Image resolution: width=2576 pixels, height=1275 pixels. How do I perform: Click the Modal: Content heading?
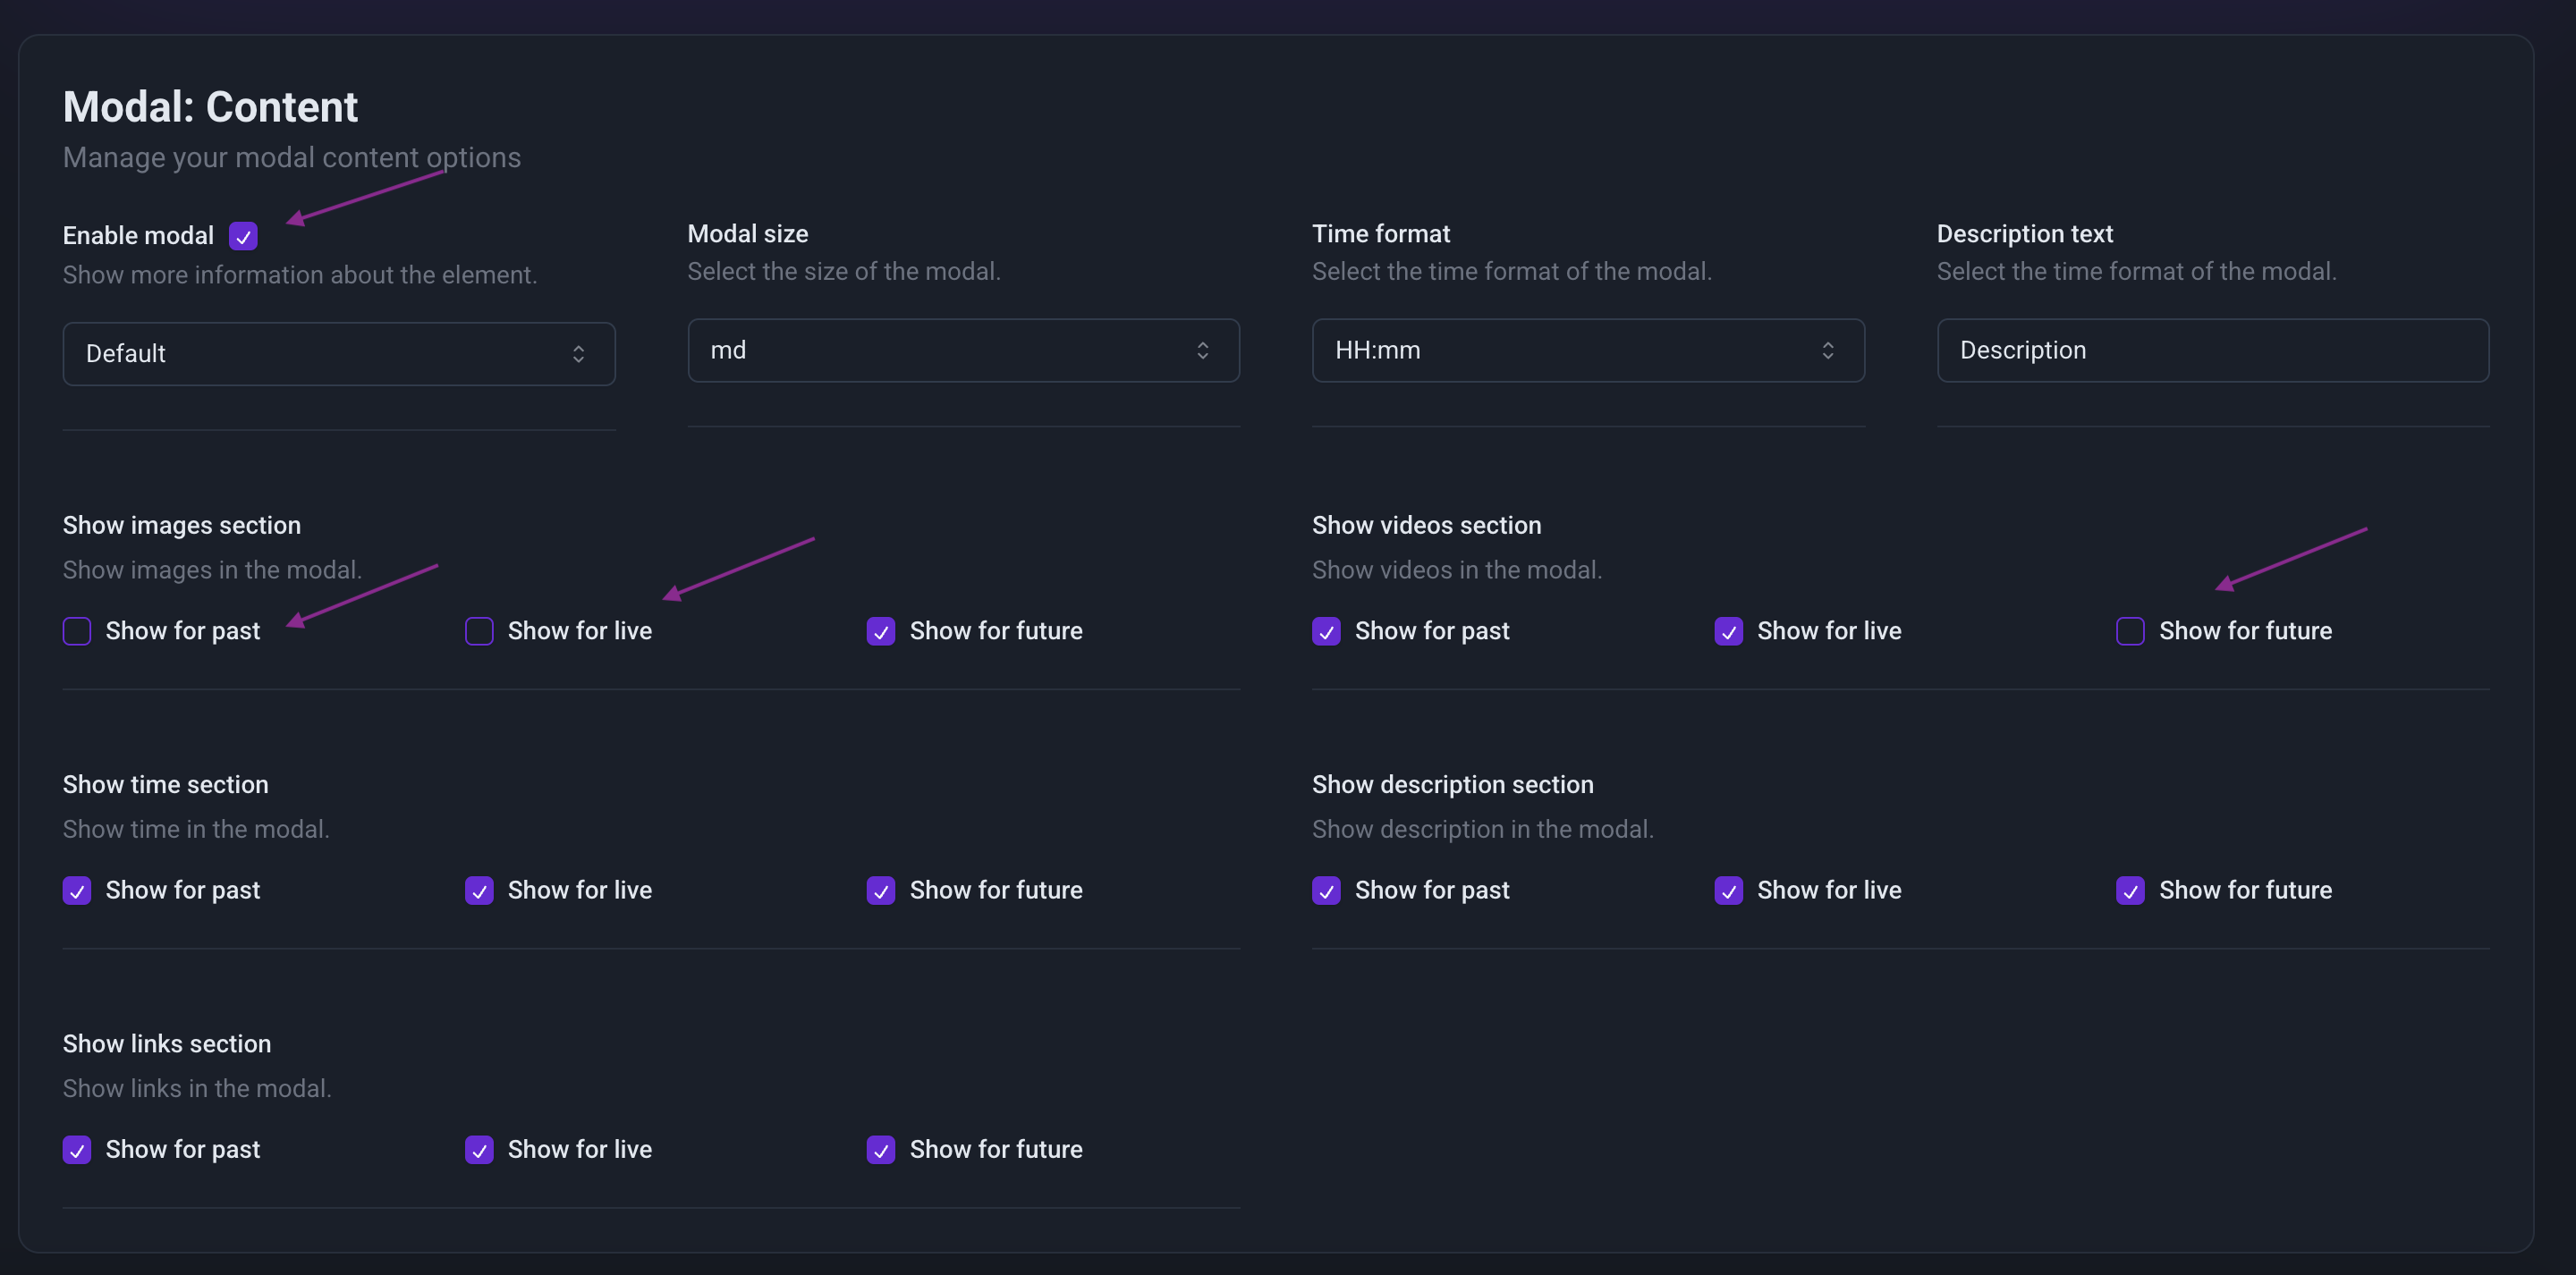click(210, 107)
